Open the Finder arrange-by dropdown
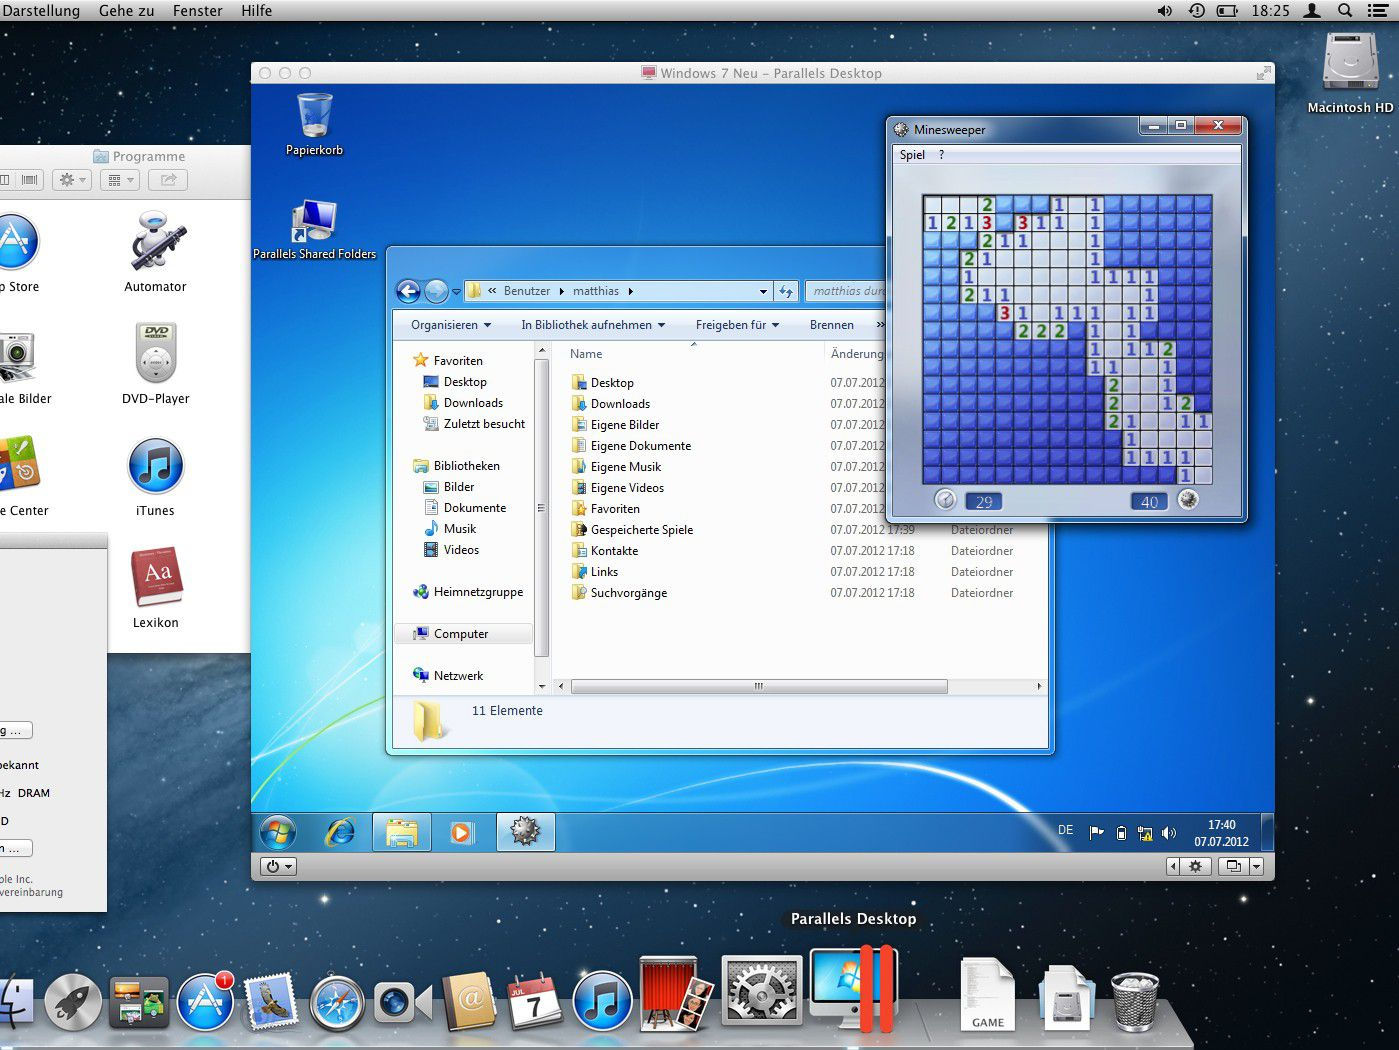 click(x=120, y=180)
